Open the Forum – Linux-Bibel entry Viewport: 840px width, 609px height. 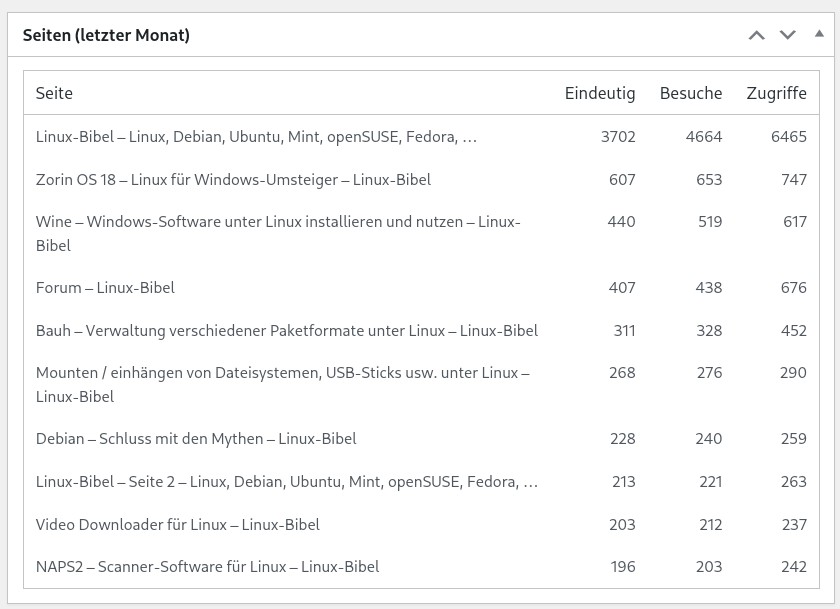click(105, 288)
